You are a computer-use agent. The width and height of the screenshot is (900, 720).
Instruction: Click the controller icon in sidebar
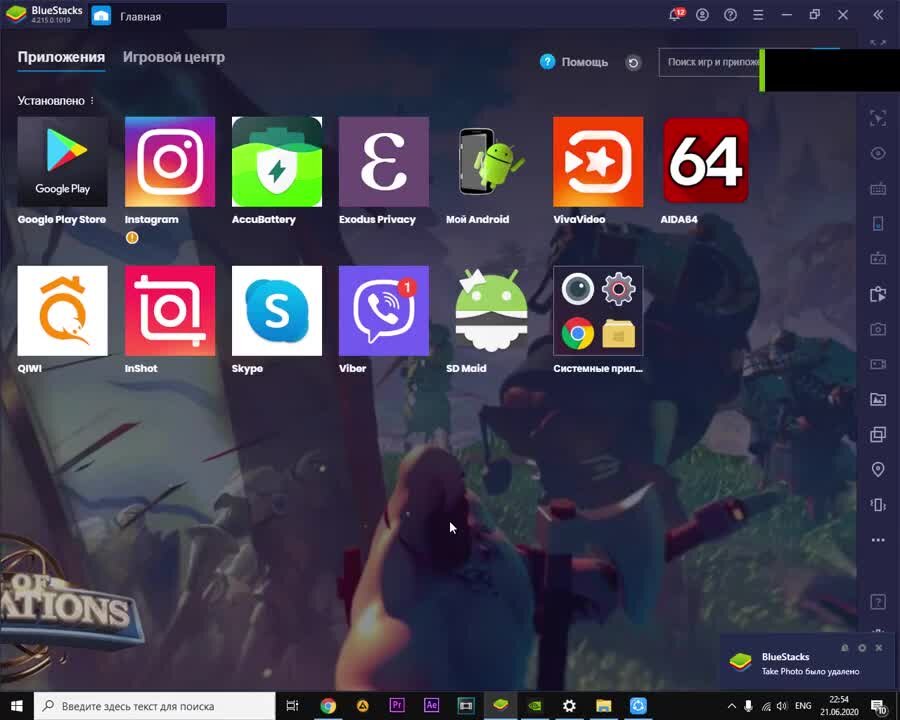tap(878, 259)
